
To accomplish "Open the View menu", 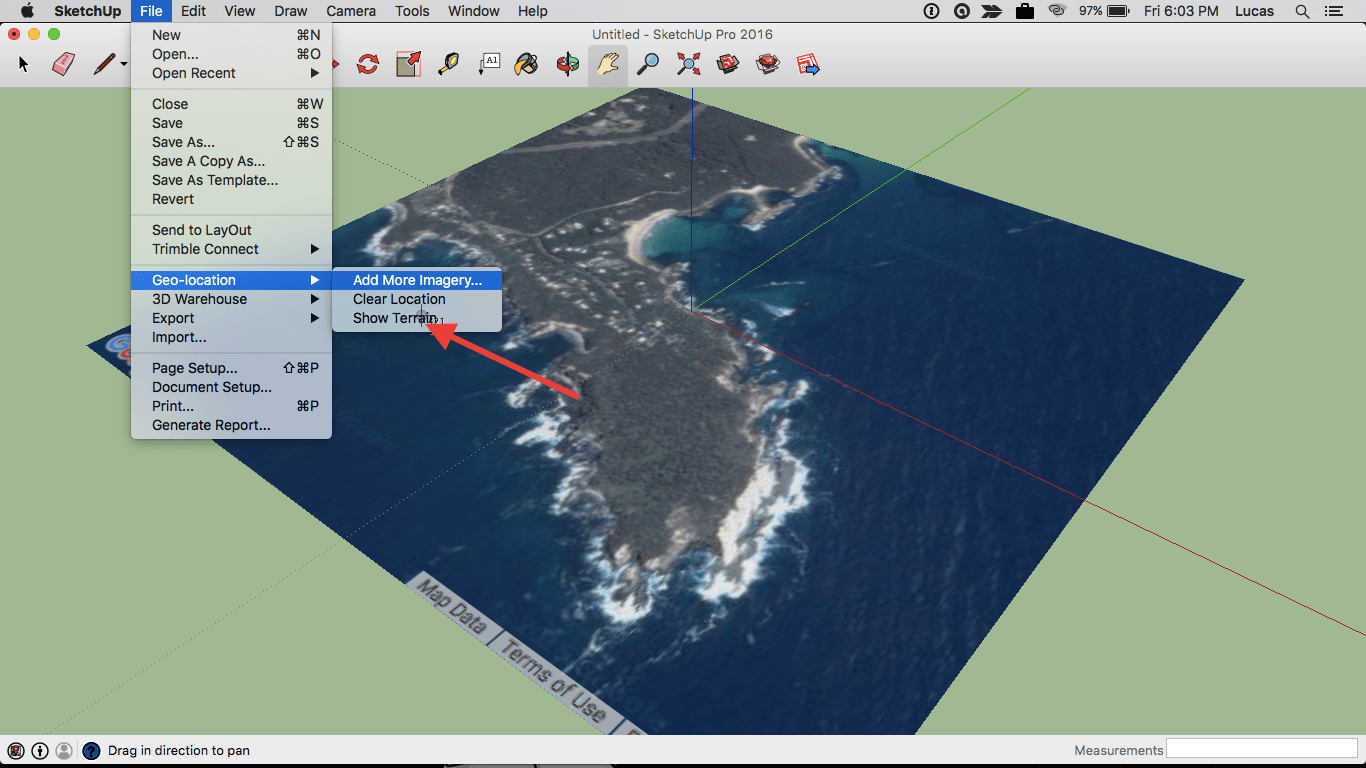I will click(240, 11).
